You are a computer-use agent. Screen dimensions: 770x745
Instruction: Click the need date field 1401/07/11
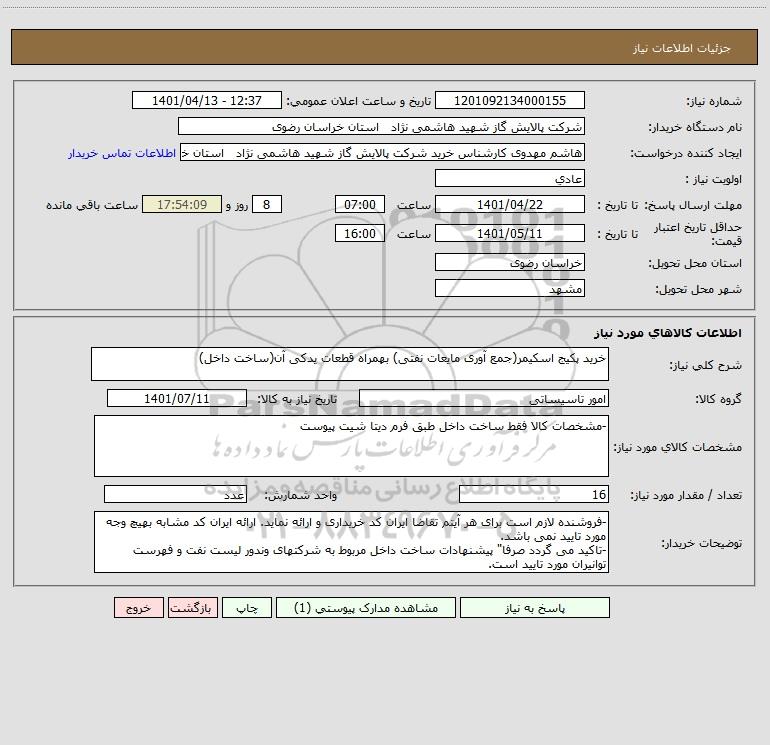point(177,398)
